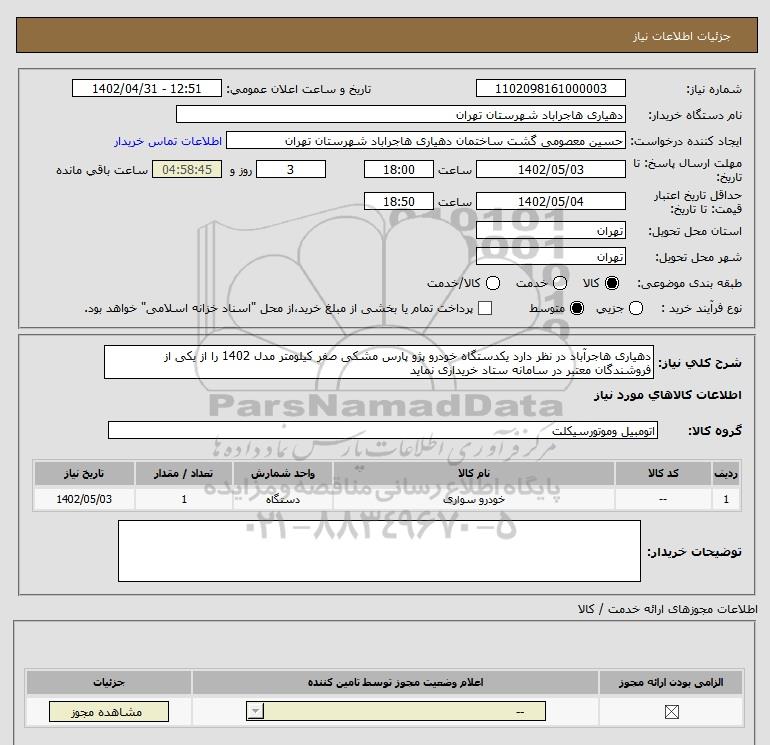Click the توضیحات خریدار text area

(379, 551)
